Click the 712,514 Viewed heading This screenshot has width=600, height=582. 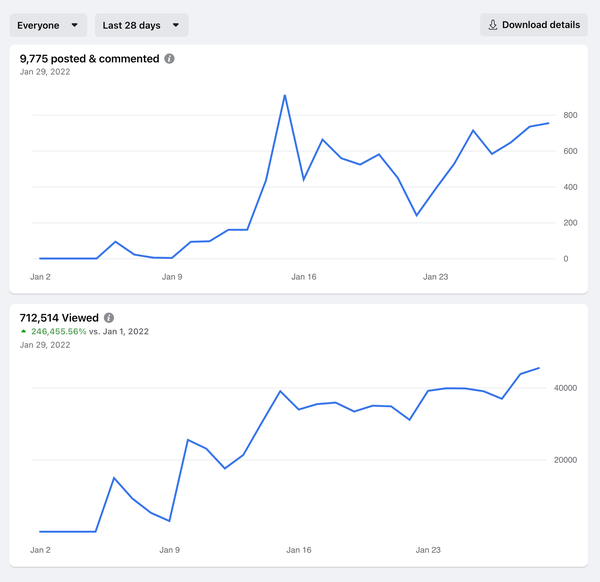[x=59, y=318]
